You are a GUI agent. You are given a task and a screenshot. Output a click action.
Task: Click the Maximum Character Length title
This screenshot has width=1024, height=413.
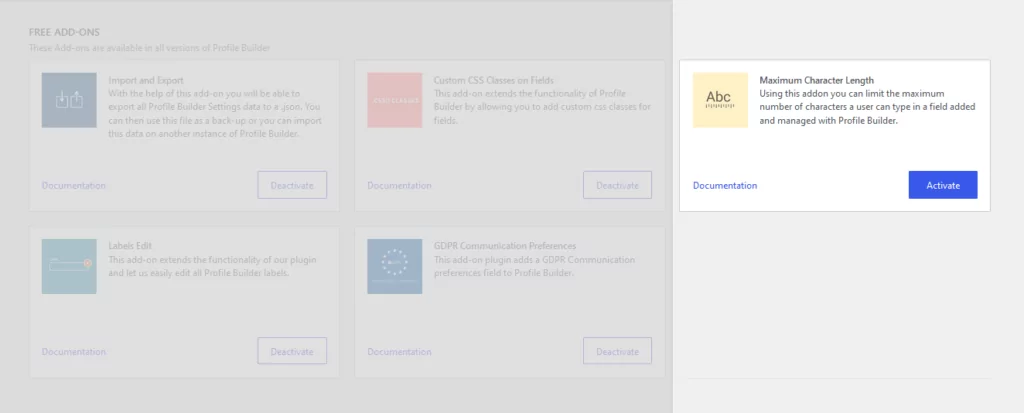[816, 80]
